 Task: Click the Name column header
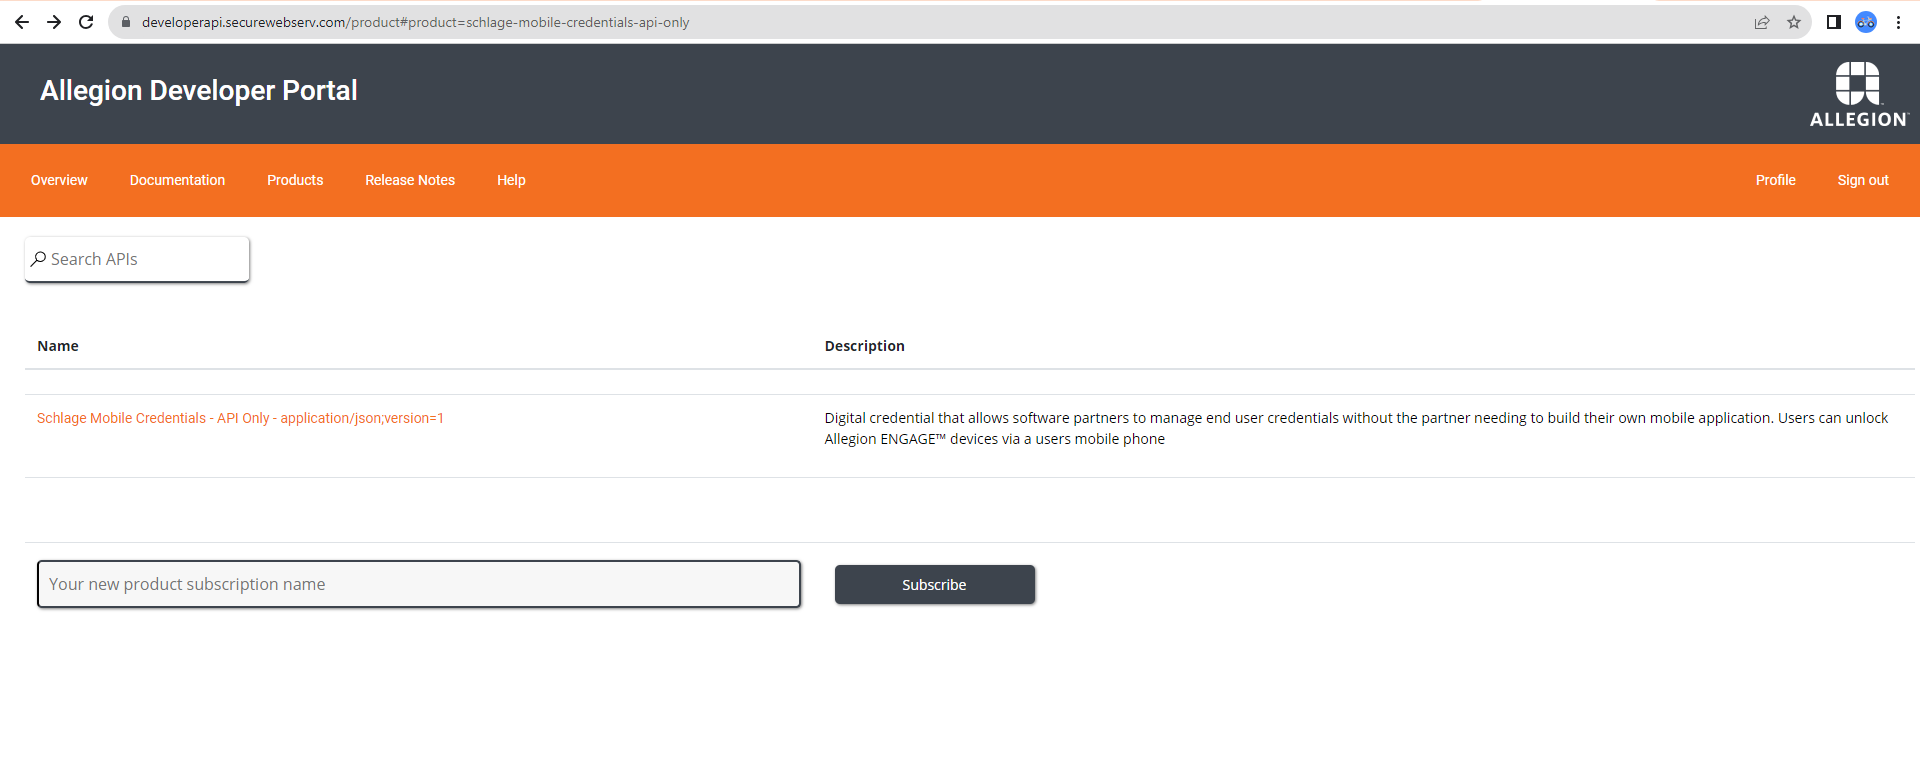[58, 346]
